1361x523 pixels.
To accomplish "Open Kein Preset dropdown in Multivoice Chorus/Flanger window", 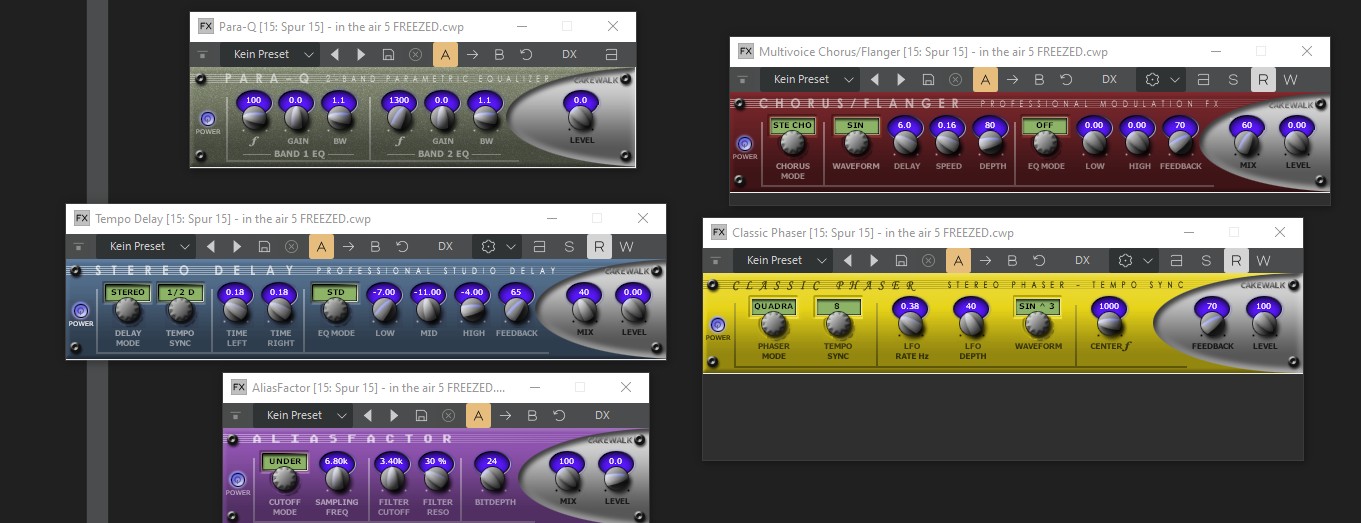I will [x=810, y=80].
